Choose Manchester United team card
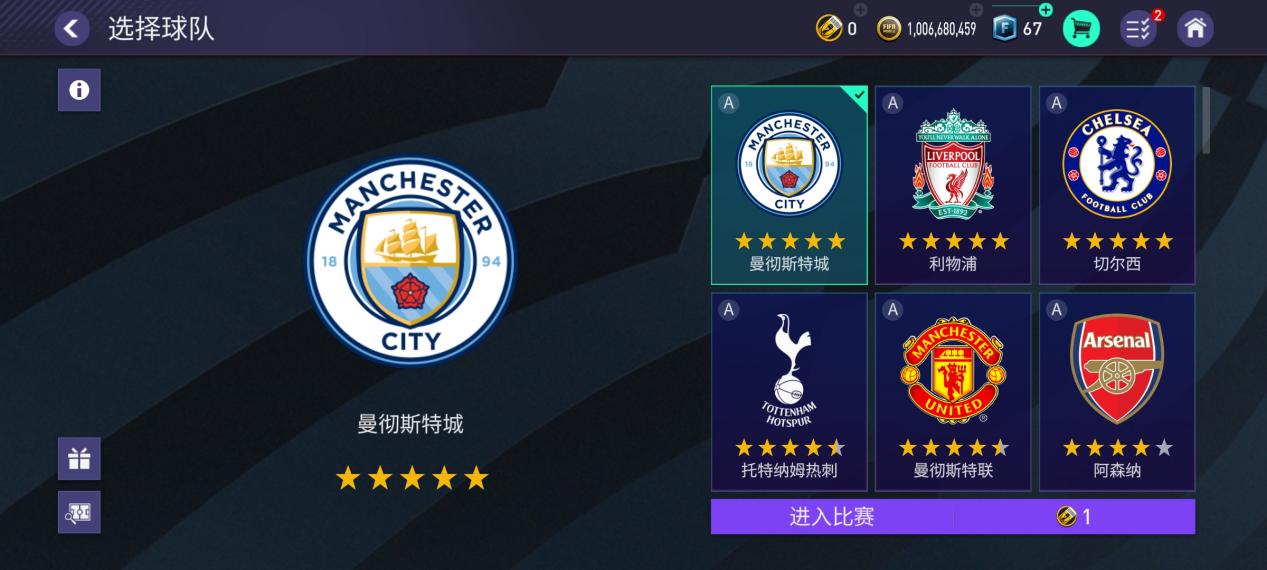 953,391
